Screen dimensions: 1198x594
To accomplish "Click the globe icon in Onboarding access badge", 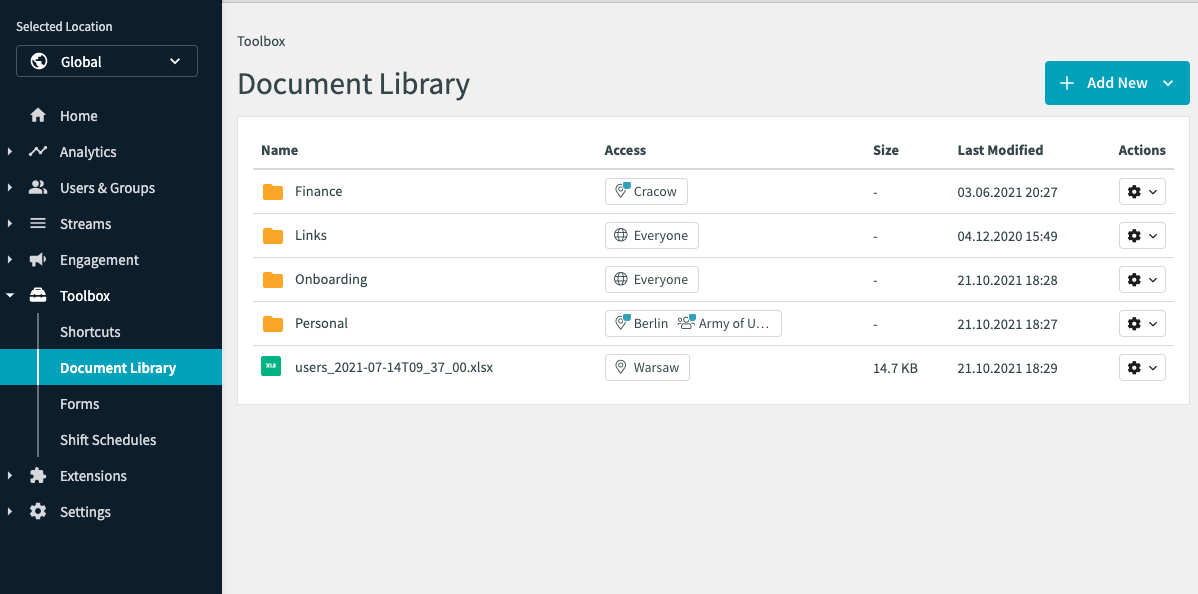I will (x=621, y=279).
